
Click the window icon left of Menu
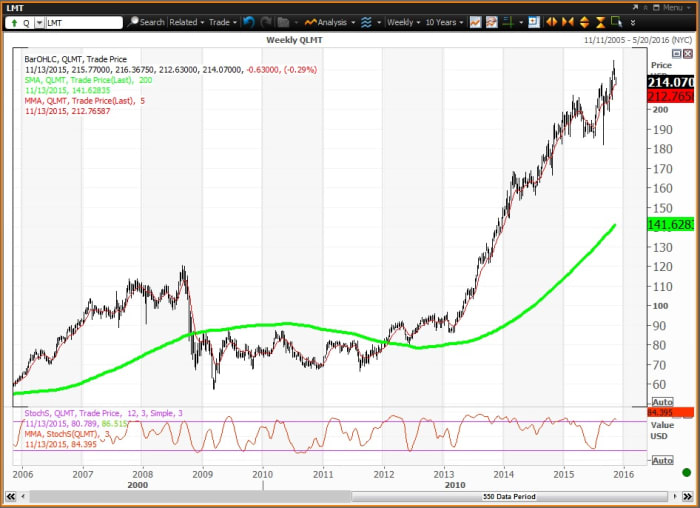656,8
